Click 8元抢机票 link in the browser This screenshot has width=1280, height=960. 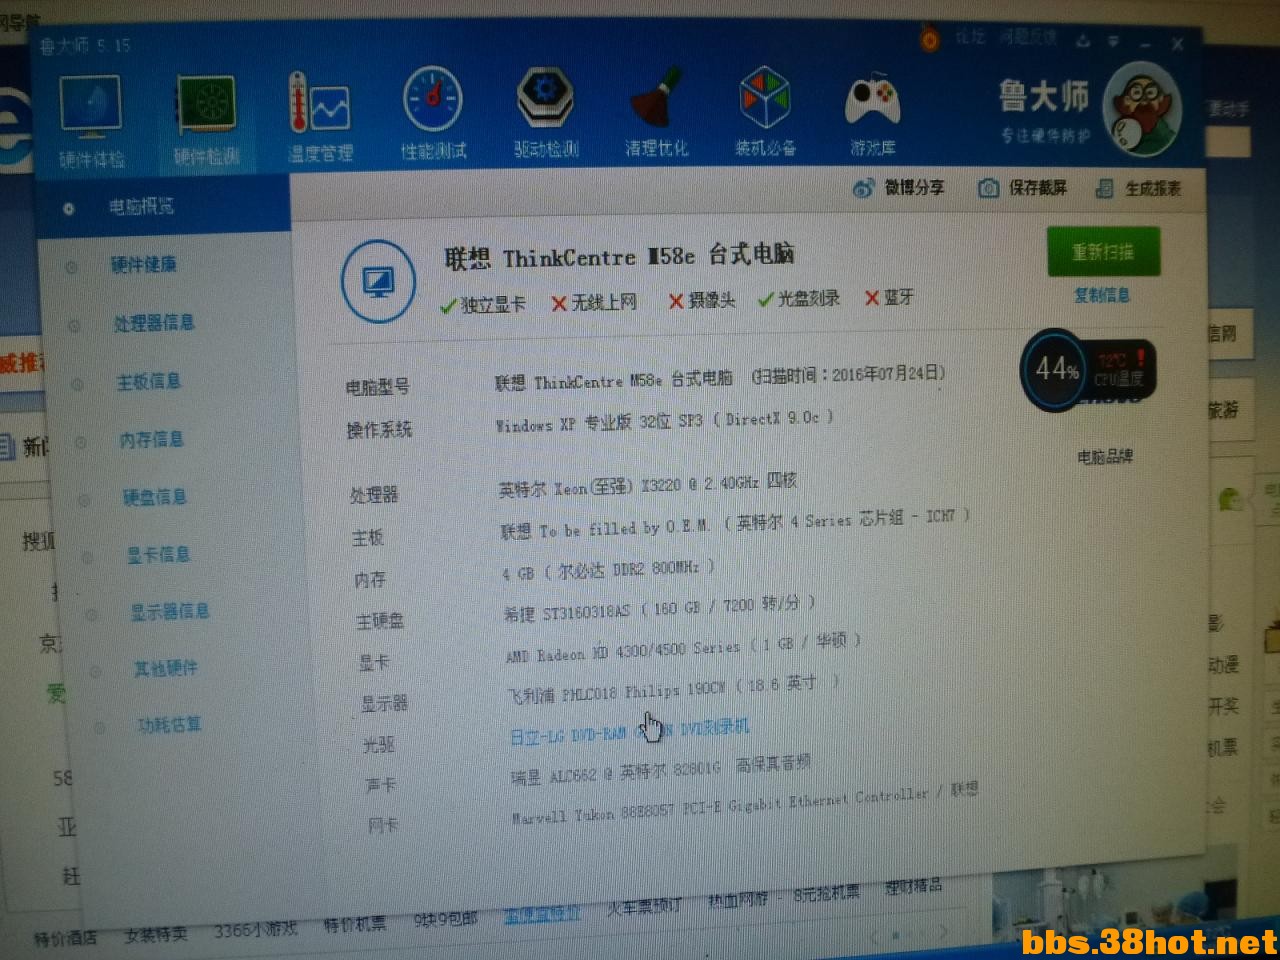pos(826,894)
